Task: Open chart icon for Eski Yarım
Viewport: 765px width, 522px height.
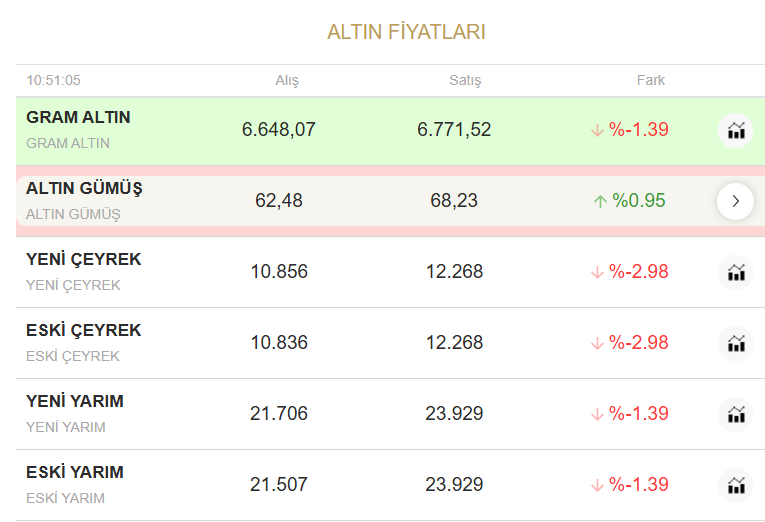Action: click(736, 485)
